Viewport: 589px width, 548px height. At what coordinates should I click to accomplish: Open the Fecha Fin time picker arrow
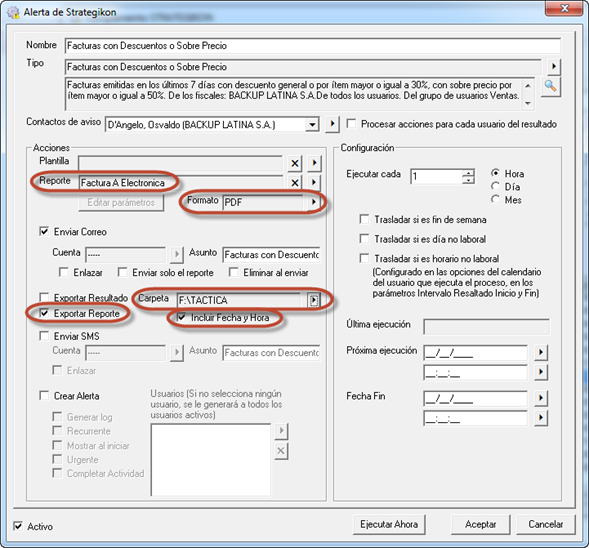point(541,417)
